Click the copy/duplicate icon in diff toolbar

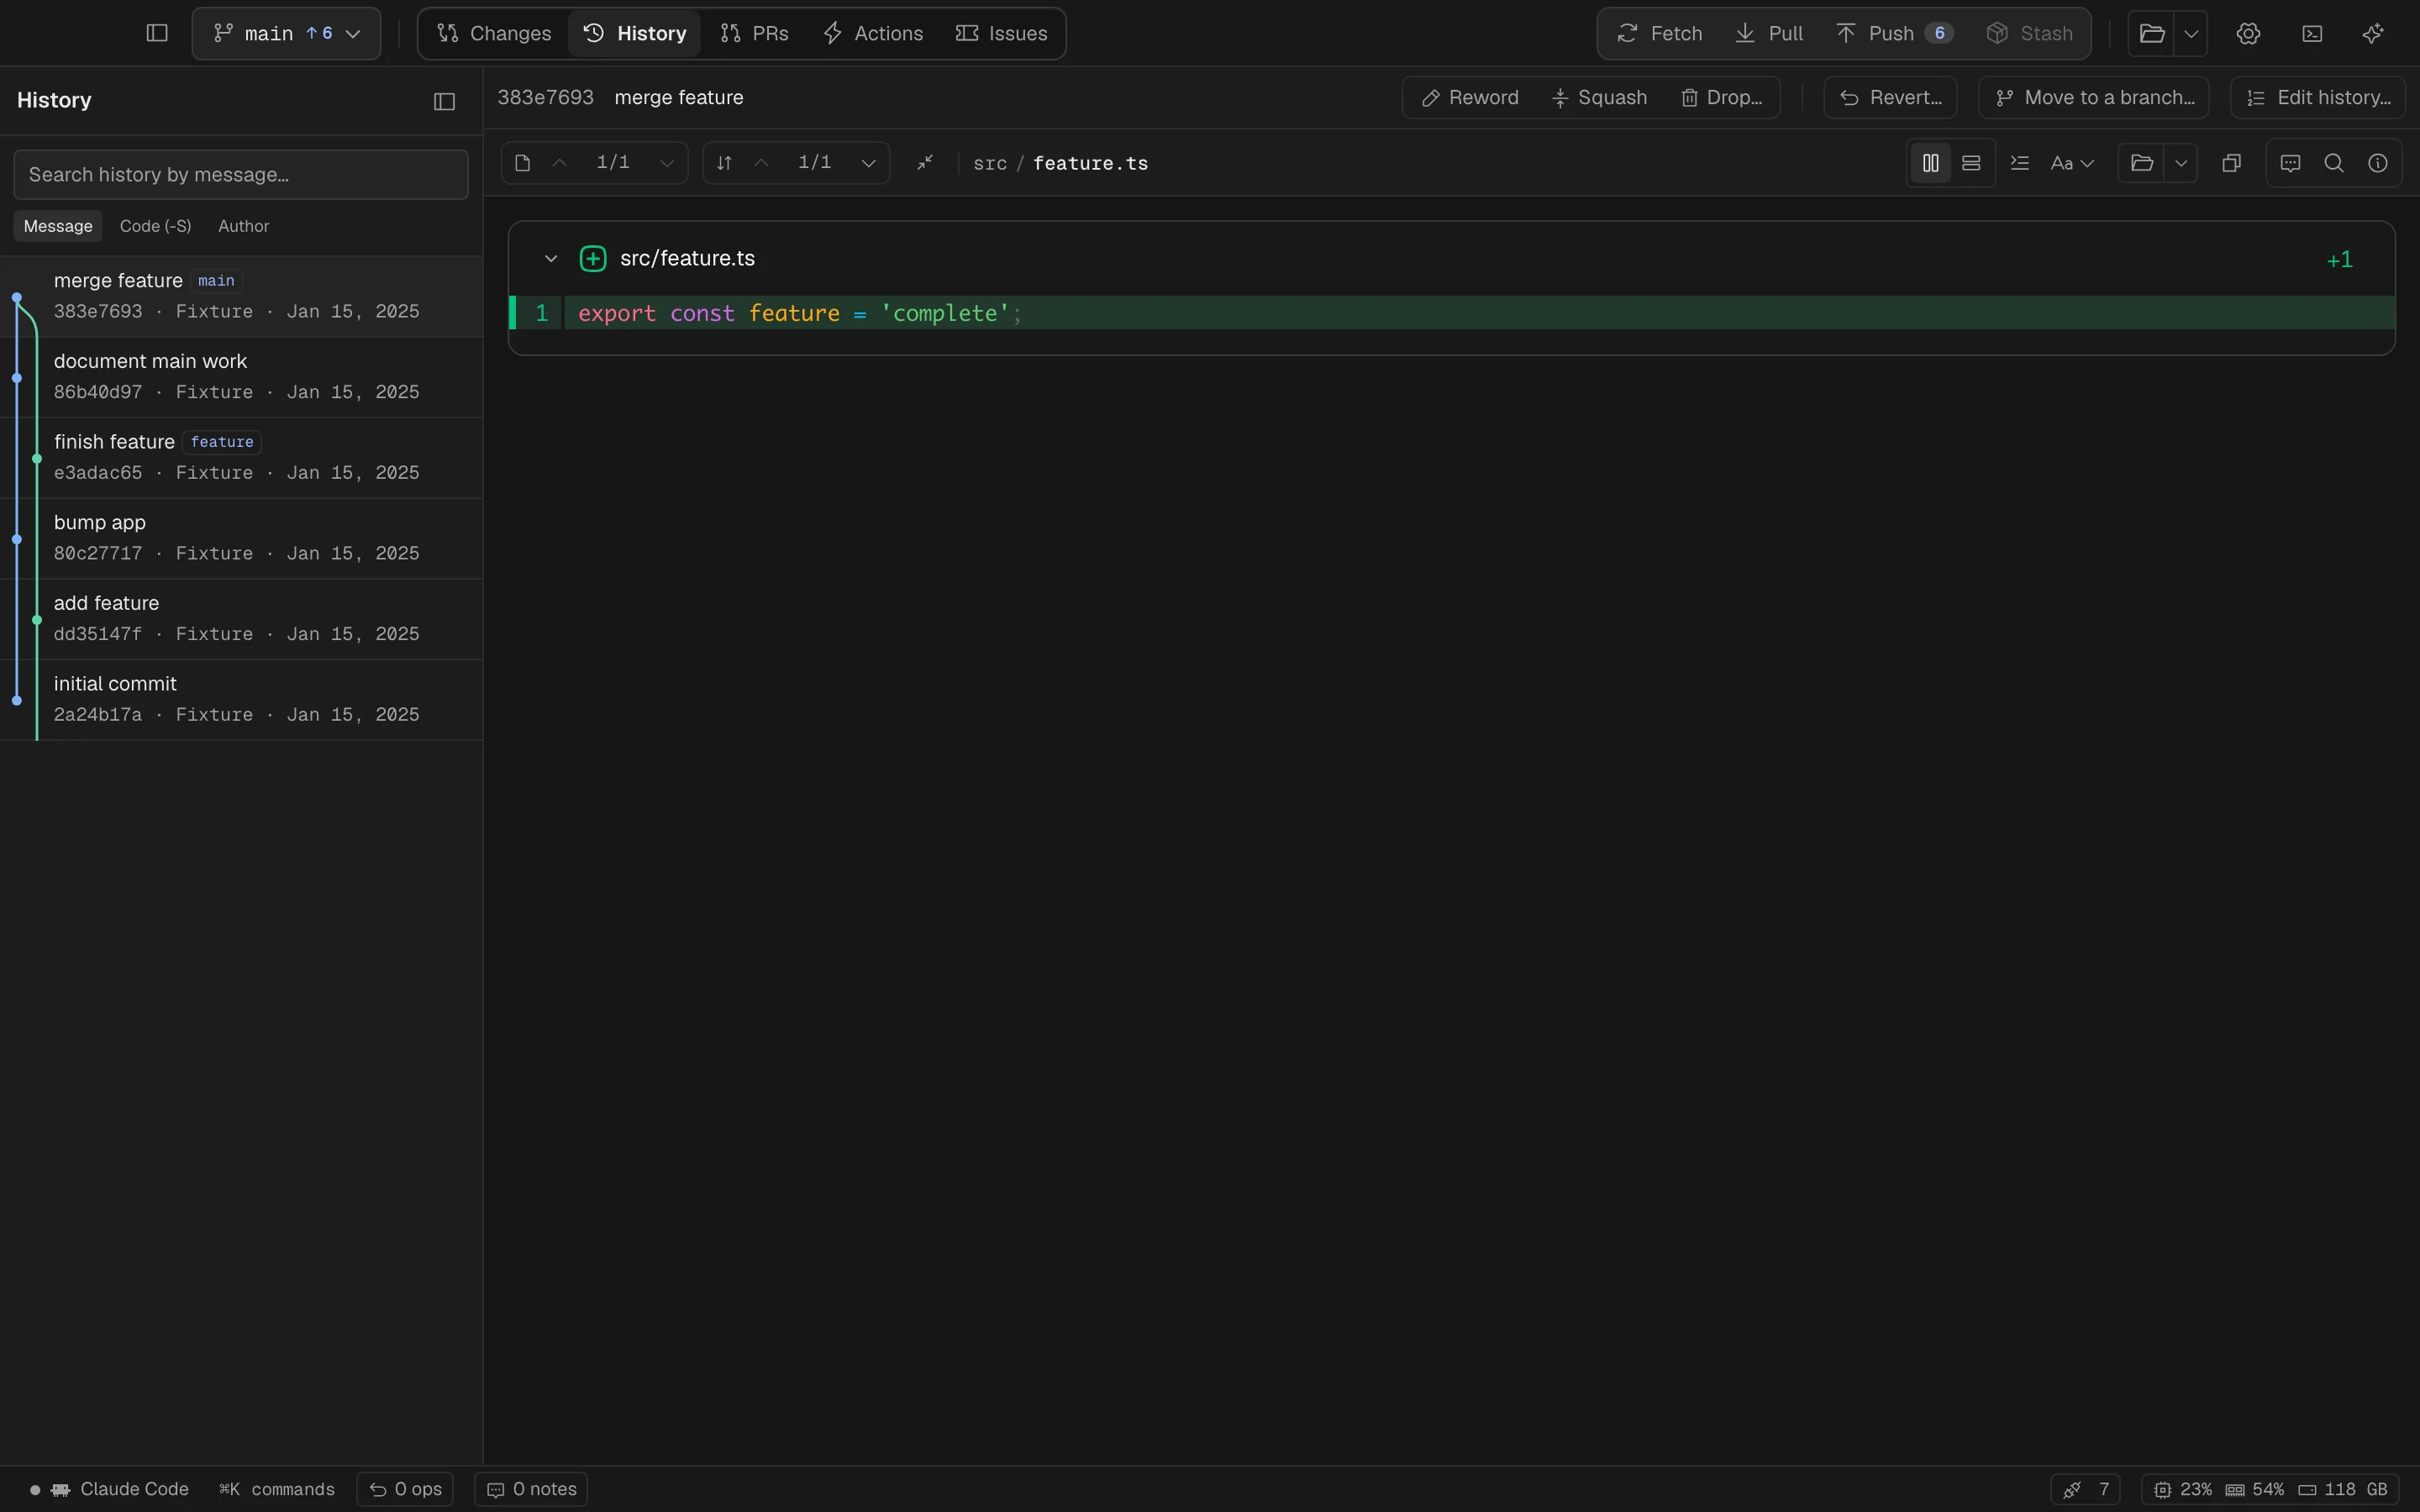(x=2231, y=163)
